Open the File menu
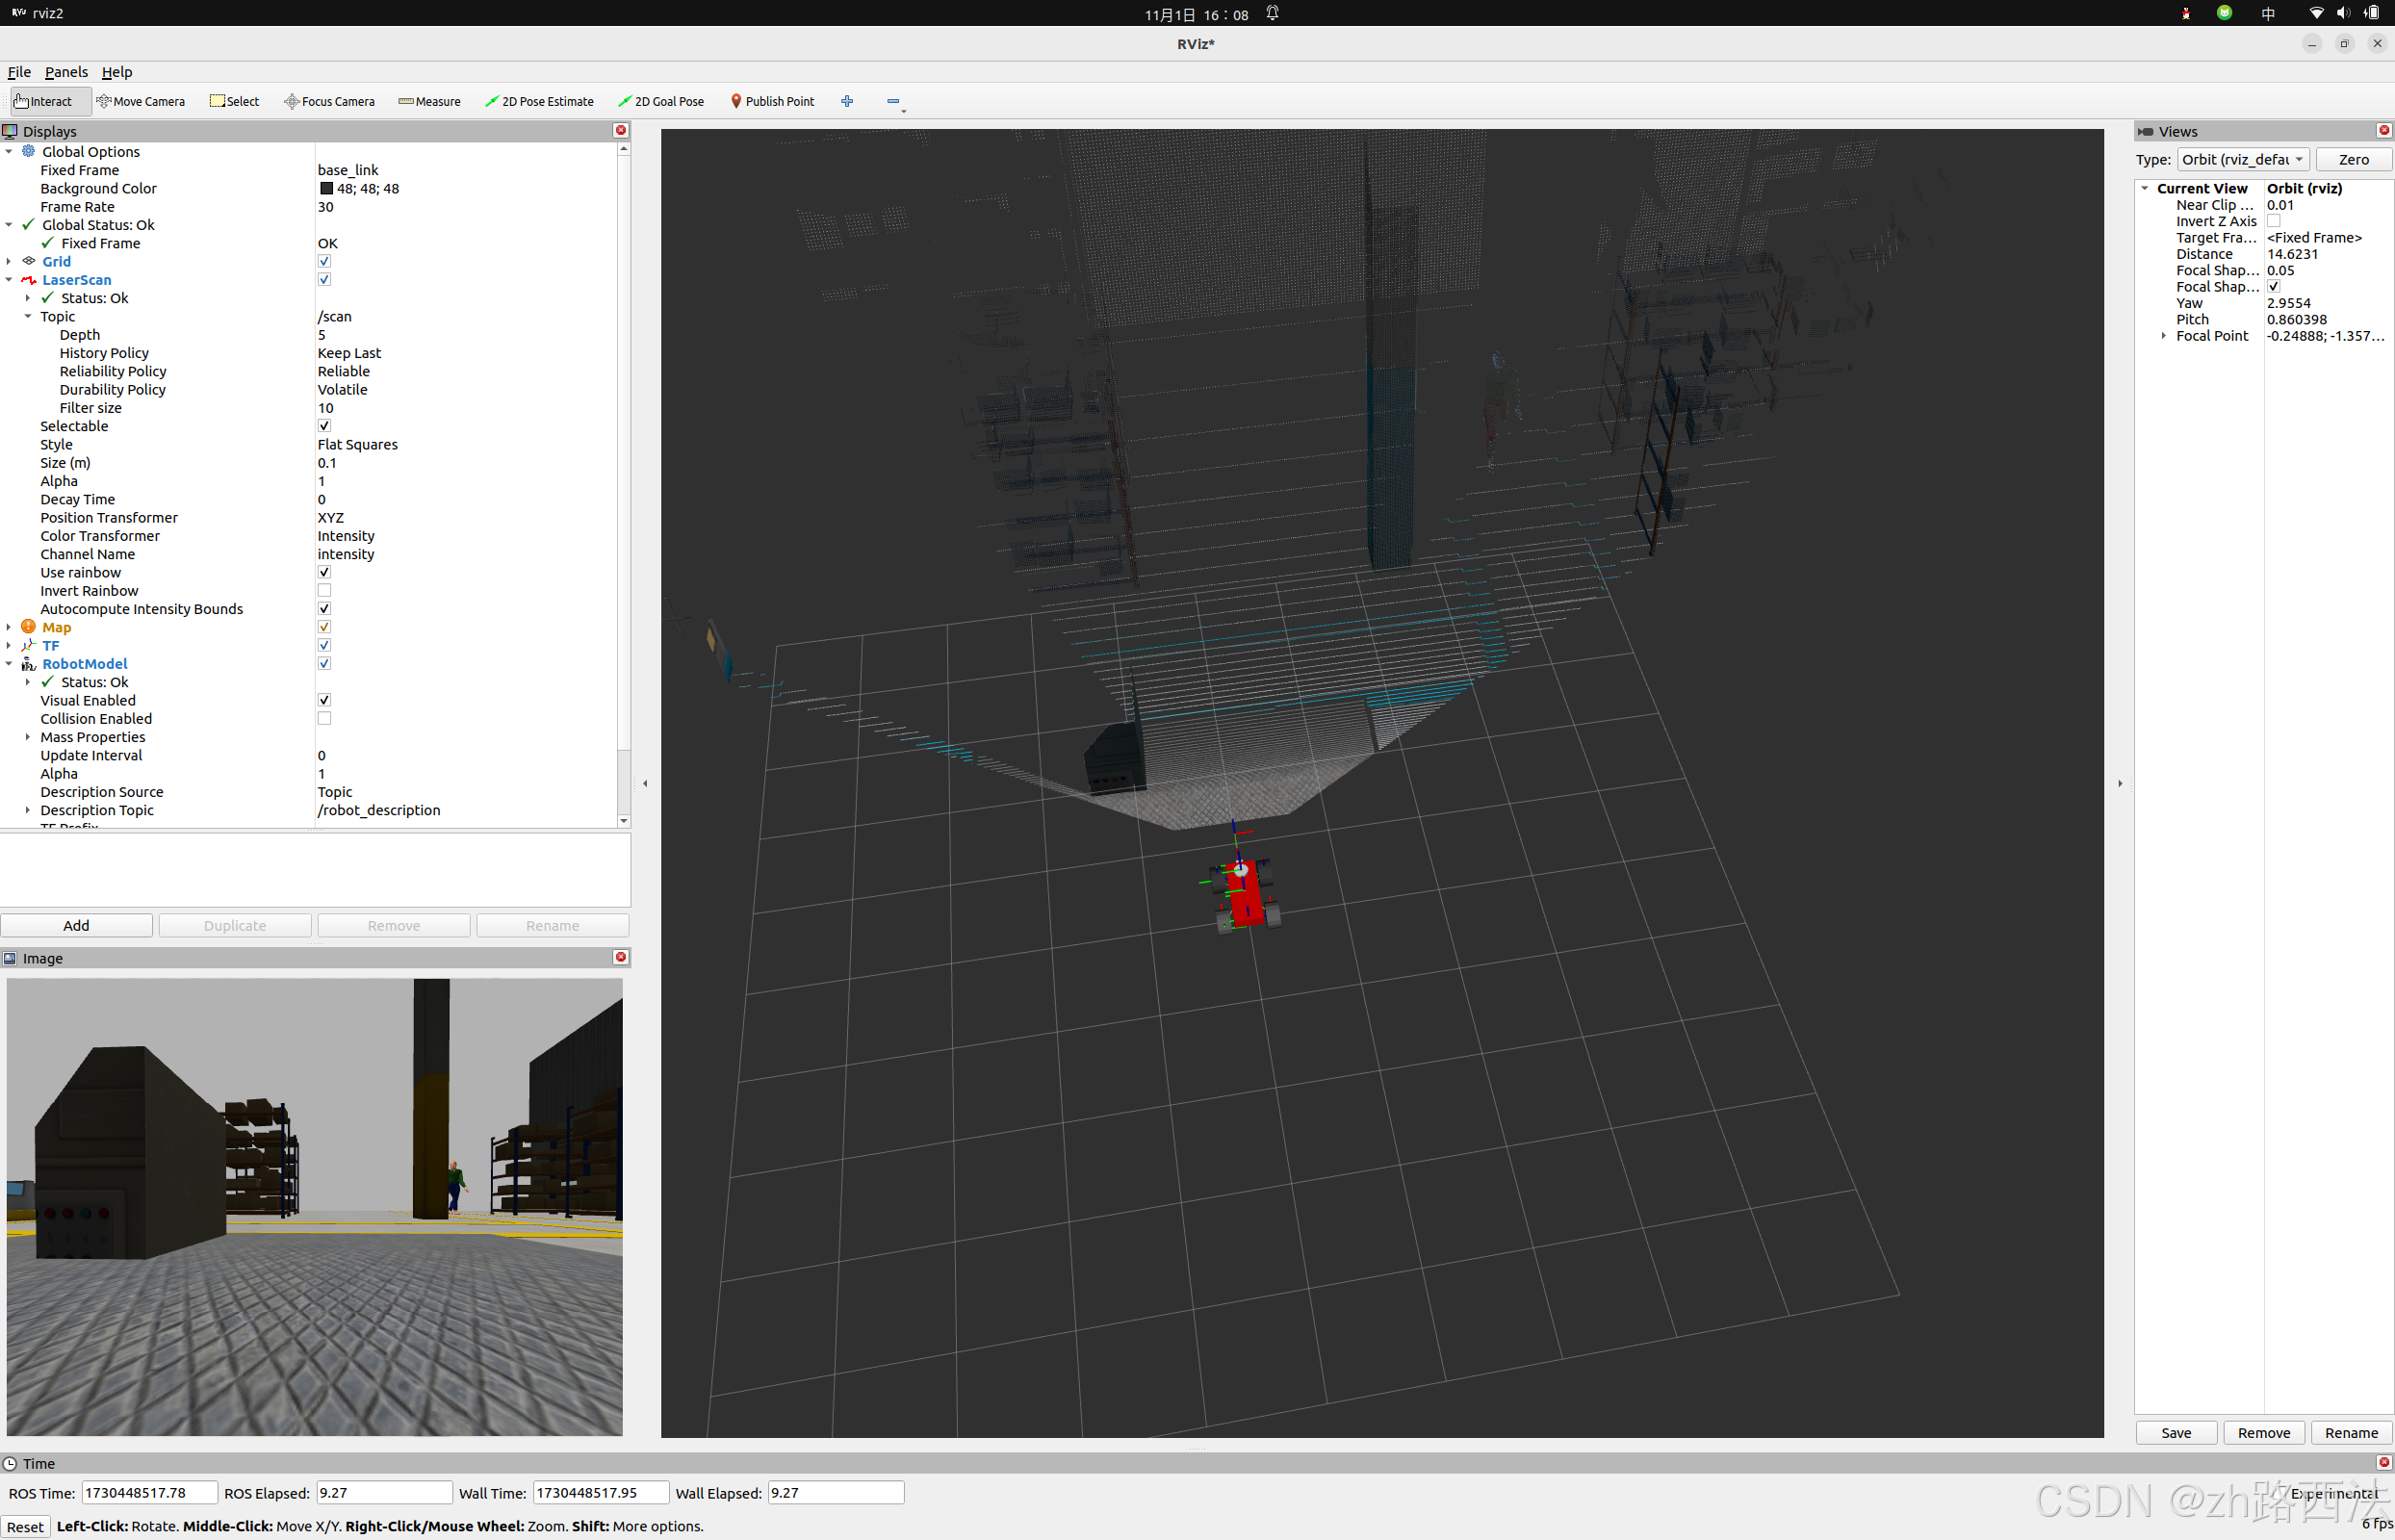The width and height of the screenshot is (2395, 1540). [19, 72]
